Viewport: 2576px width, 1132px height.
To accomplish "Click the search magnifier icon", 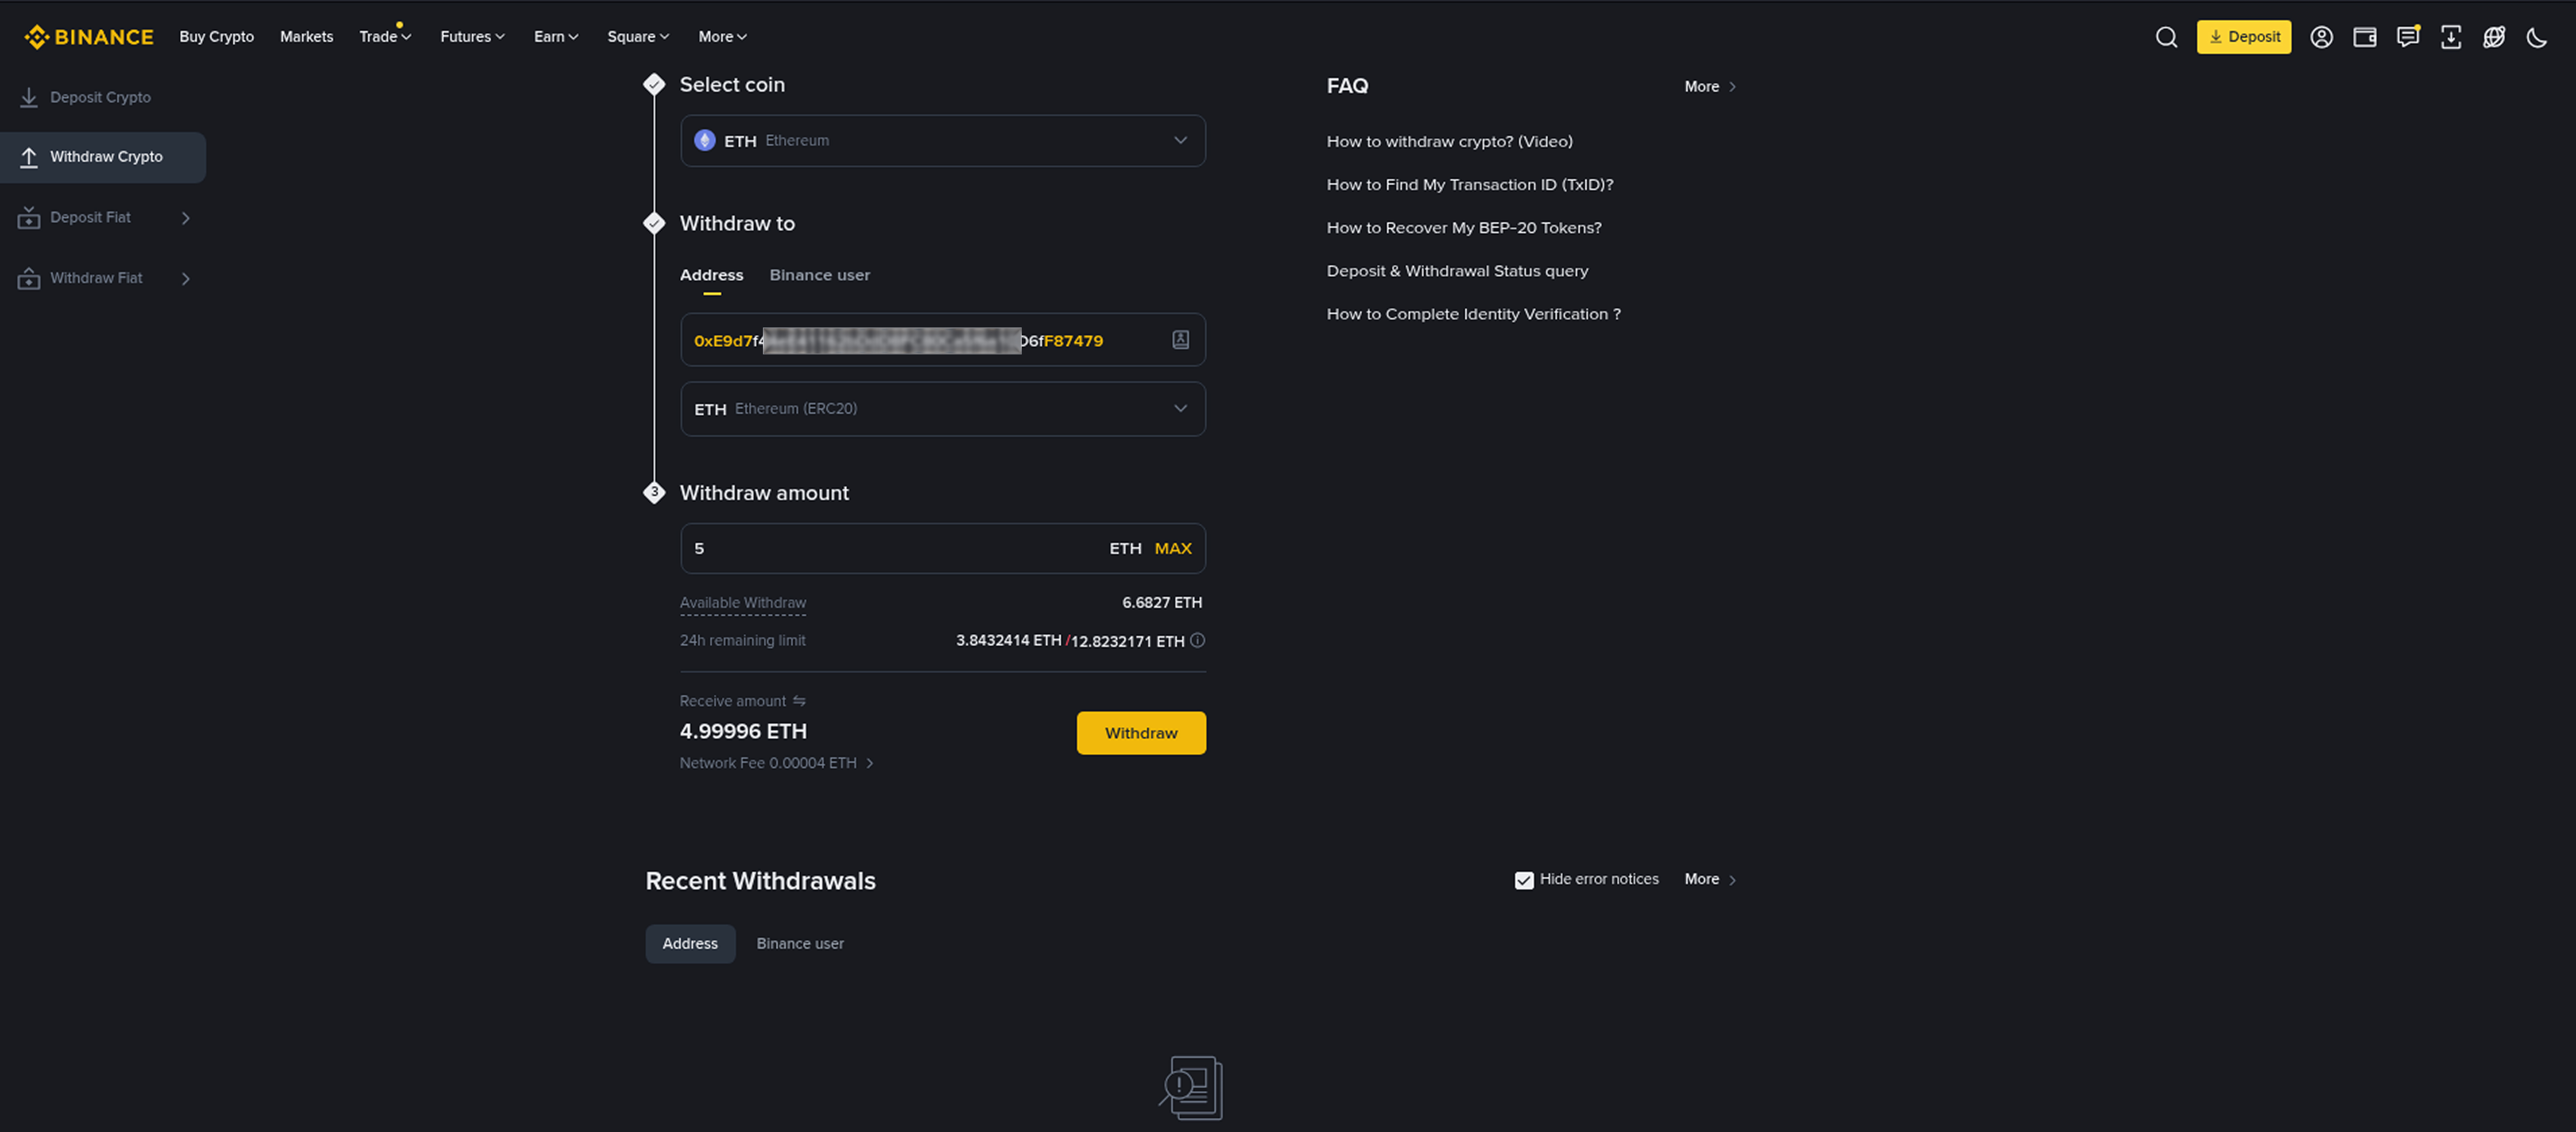I will tap(2166, 37).
